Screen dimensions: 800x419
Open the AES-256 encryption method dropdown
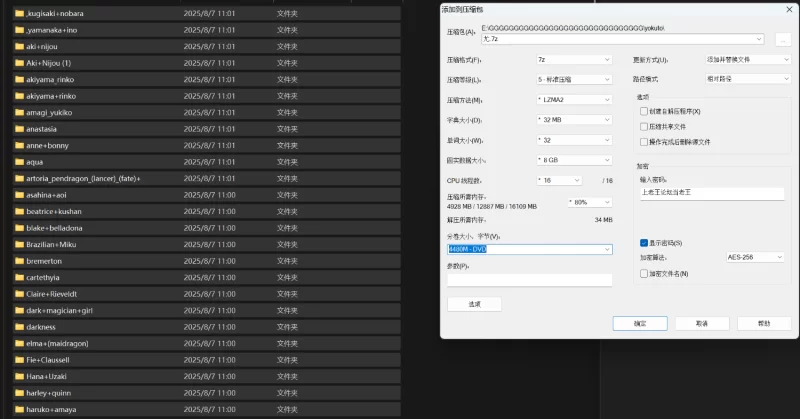pos(755,257)
